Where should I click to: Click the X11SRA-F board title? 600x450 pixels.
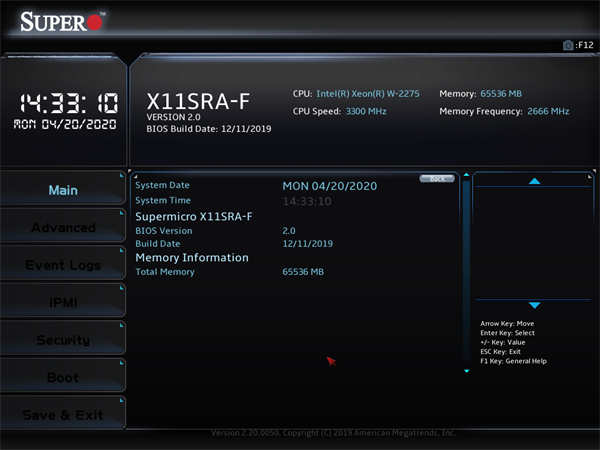pos(198,101)
